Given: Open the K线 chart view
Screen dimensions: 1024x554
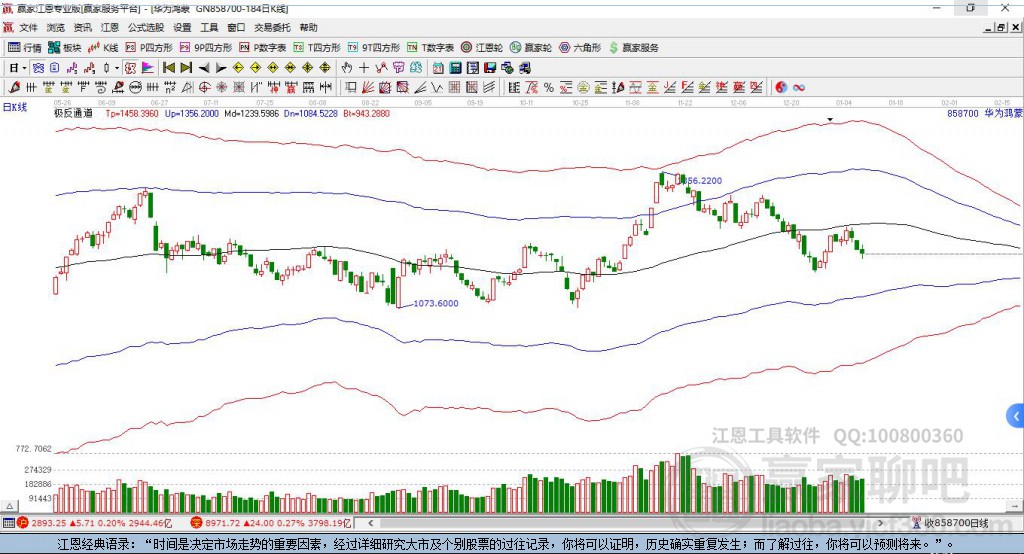Looking at the screenshot, I should tap(103, 48).
